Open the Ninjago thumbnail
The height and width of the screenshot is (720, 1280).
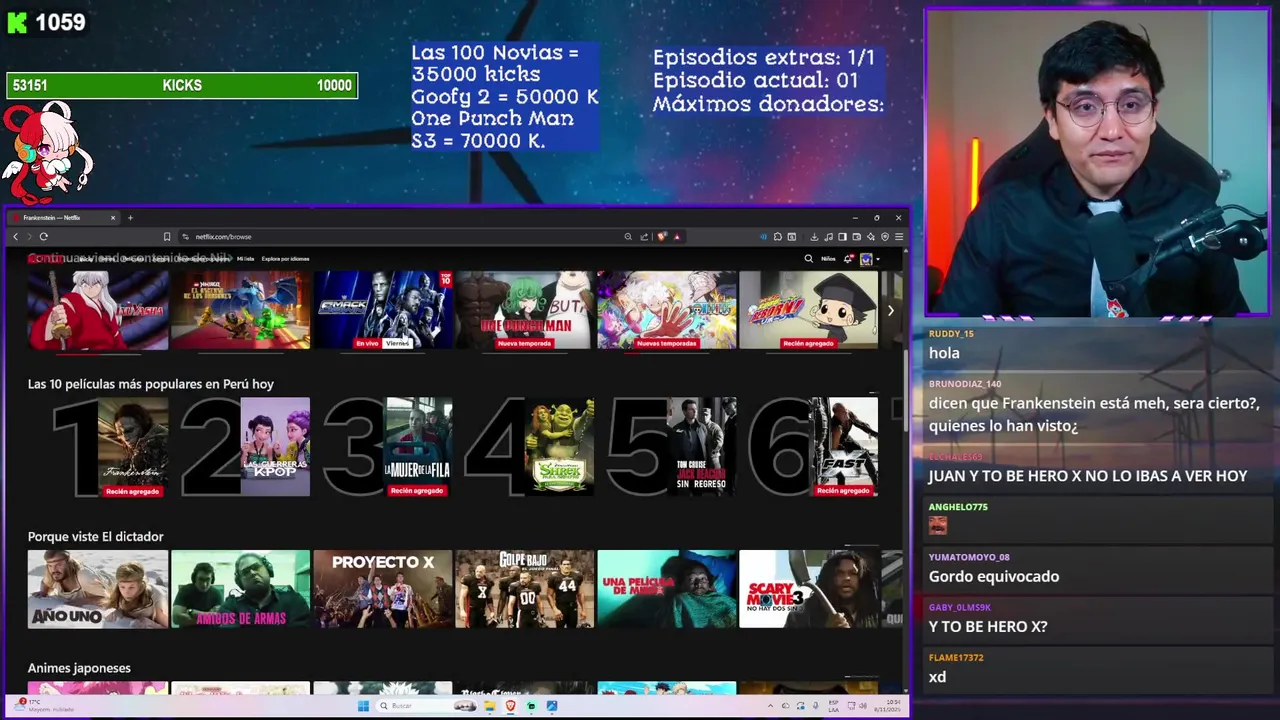point(240,310)
